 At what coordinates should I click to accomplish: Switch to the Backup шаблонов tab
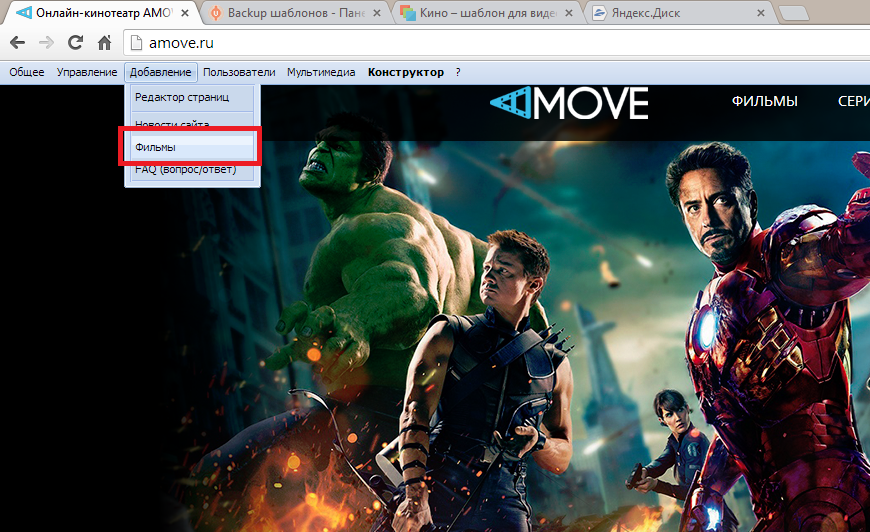(295, 13)
